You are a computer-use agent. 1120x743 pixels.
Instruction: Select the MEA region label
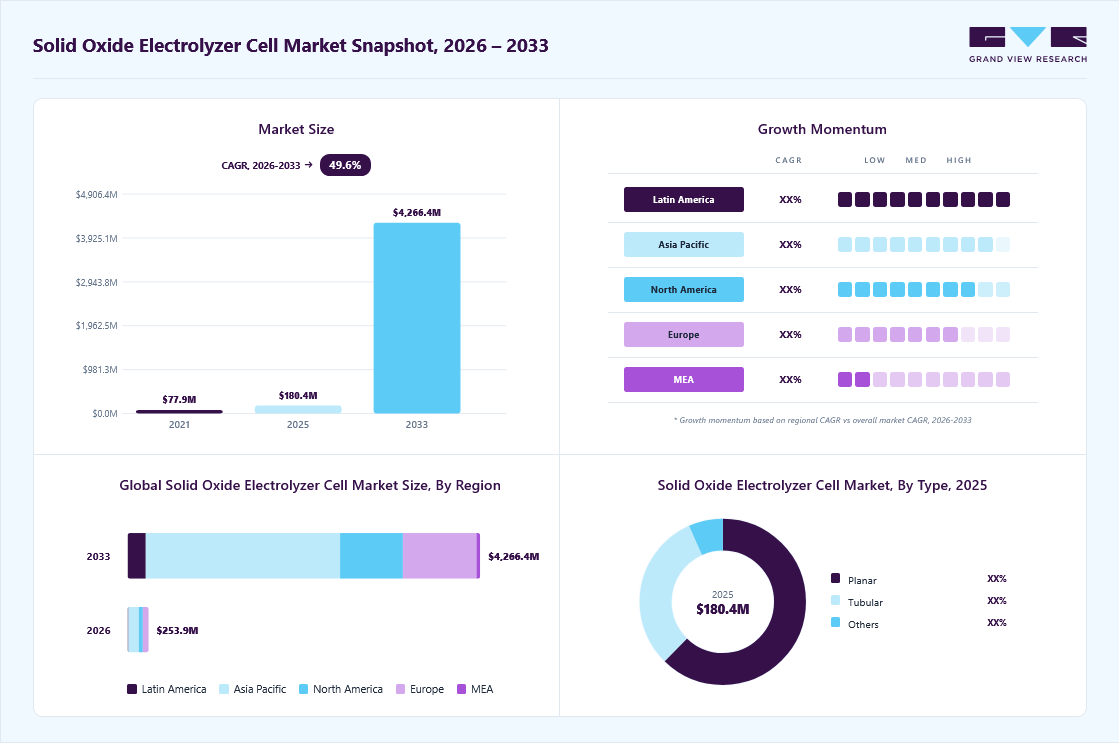684,379
